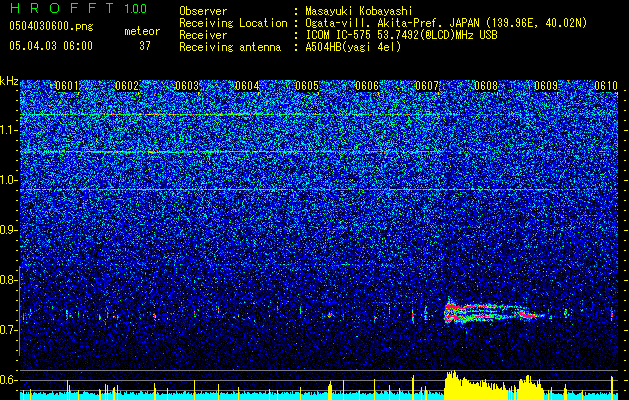629x400 pixels.
Task: Click the 0.8 kHz axis label
Action: (9, 280)
